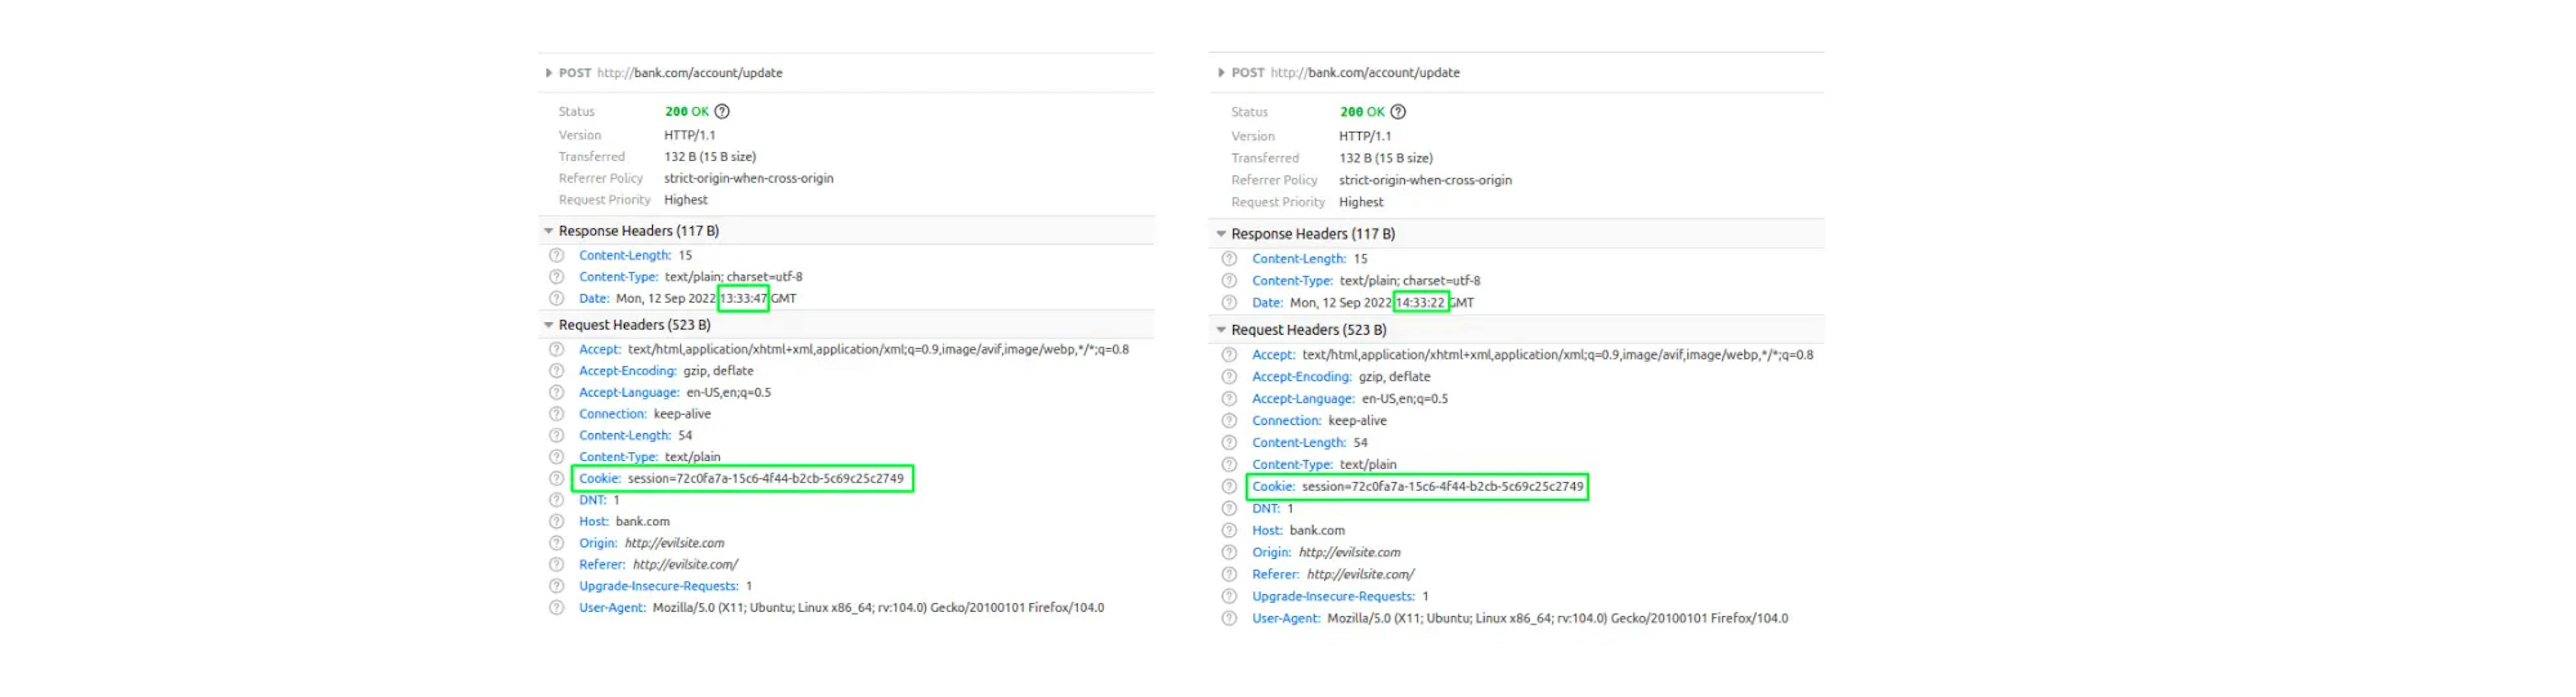Open the 200 OK status help icon in right panel

click(1398, 112)
